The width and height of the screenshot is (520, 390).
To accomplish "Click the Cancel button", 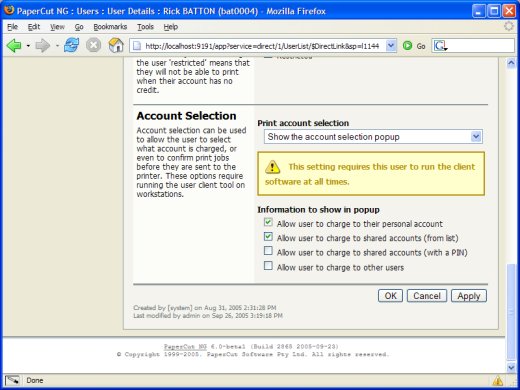I will pos(427,296).
